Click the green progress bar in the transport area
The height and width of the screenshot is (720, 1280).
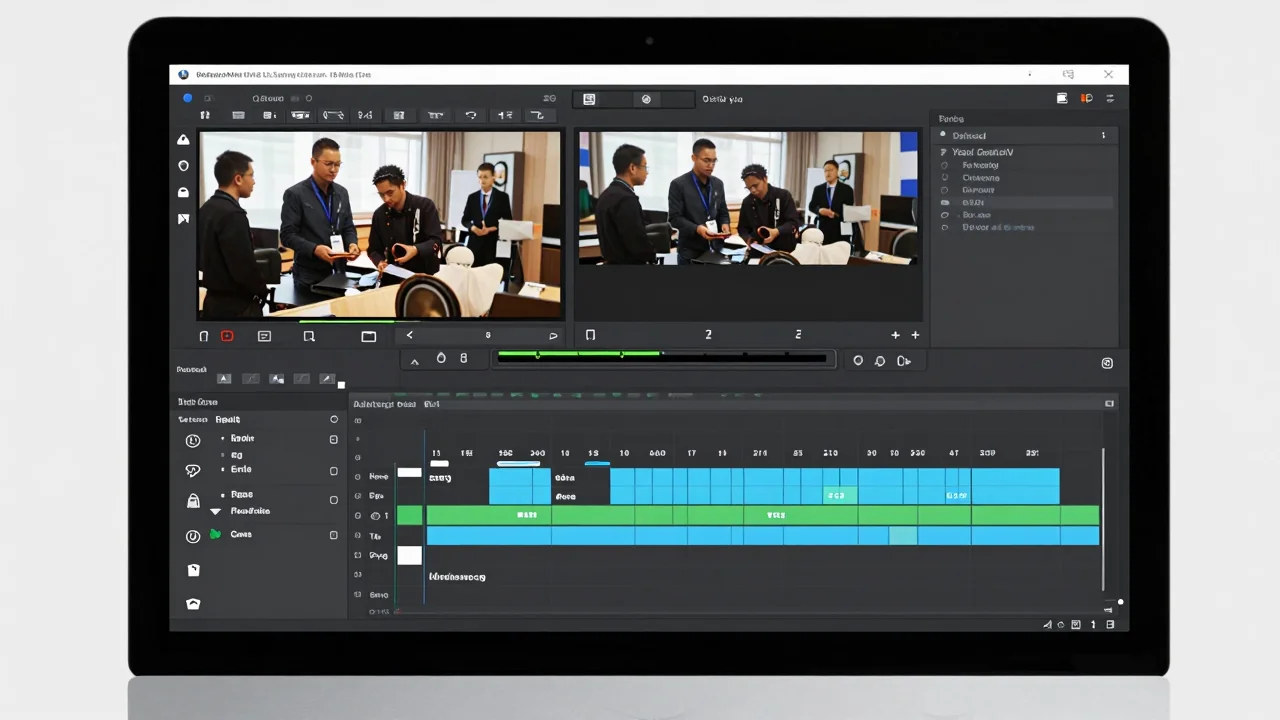coord(580,354)
